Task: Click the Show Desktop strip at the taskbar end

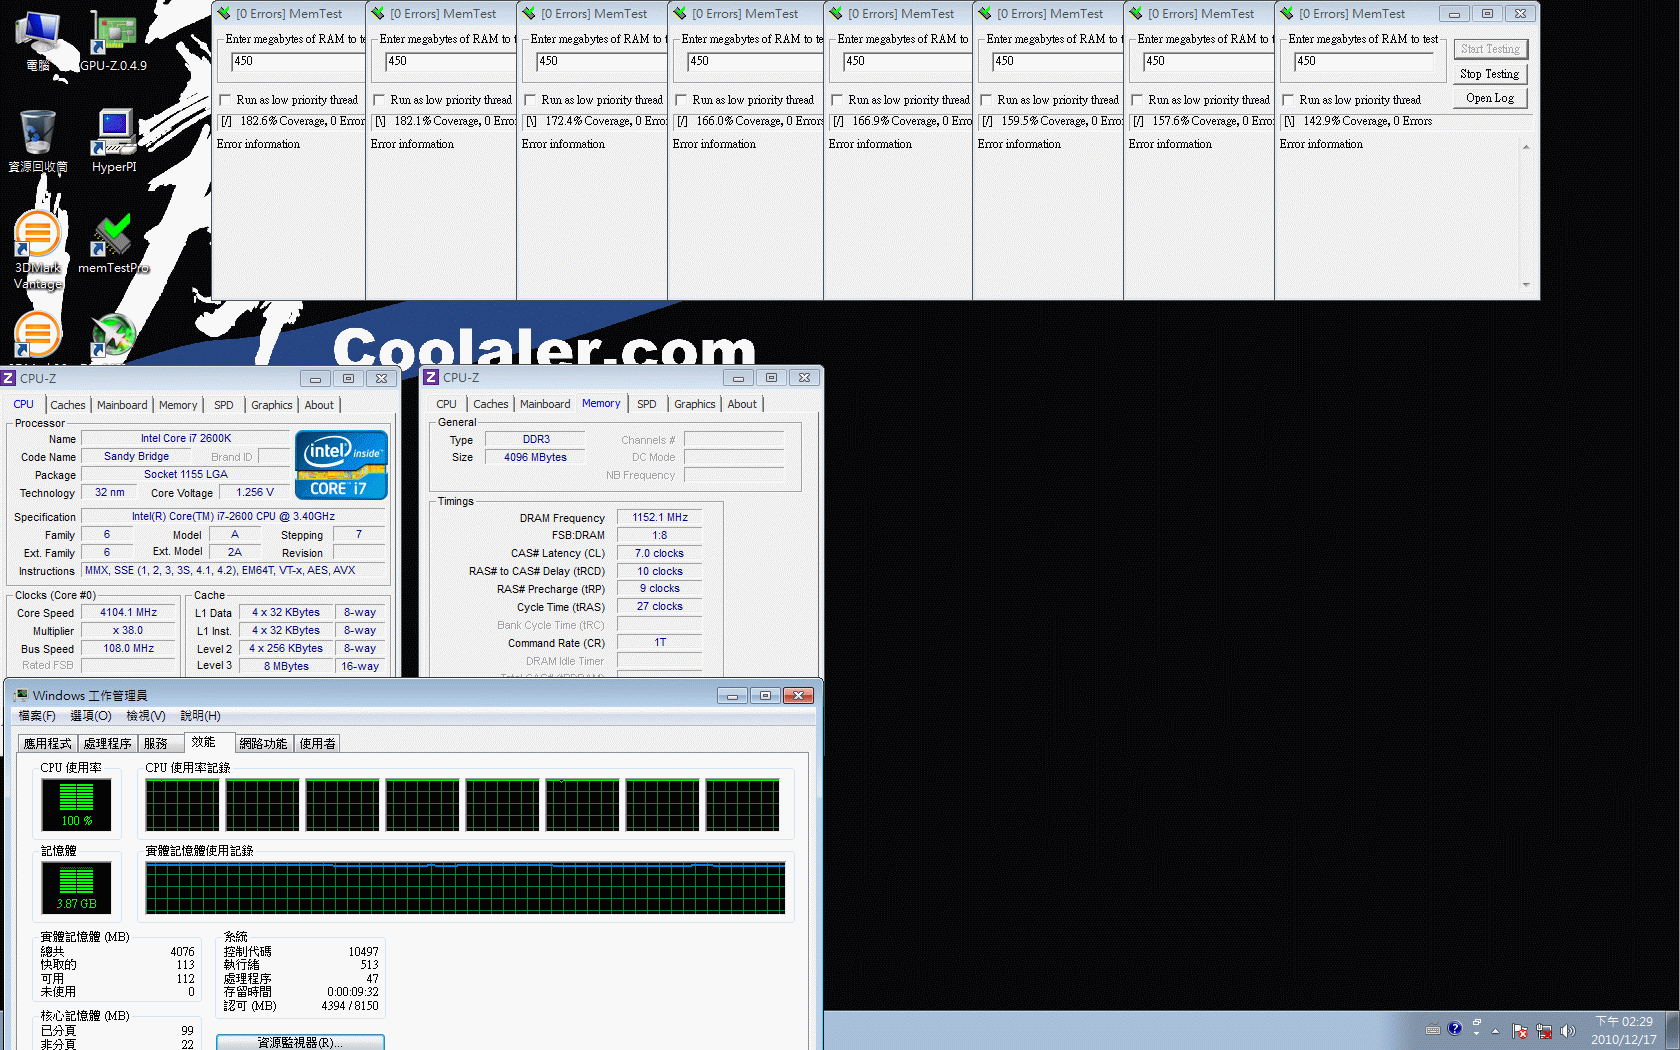Action: [x=1672, y=1030]
